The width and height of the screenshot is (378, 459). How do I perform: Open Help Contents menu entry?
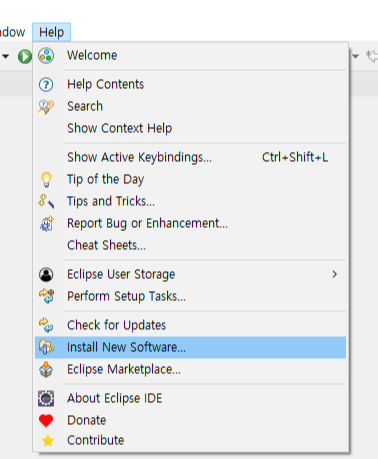190,84
